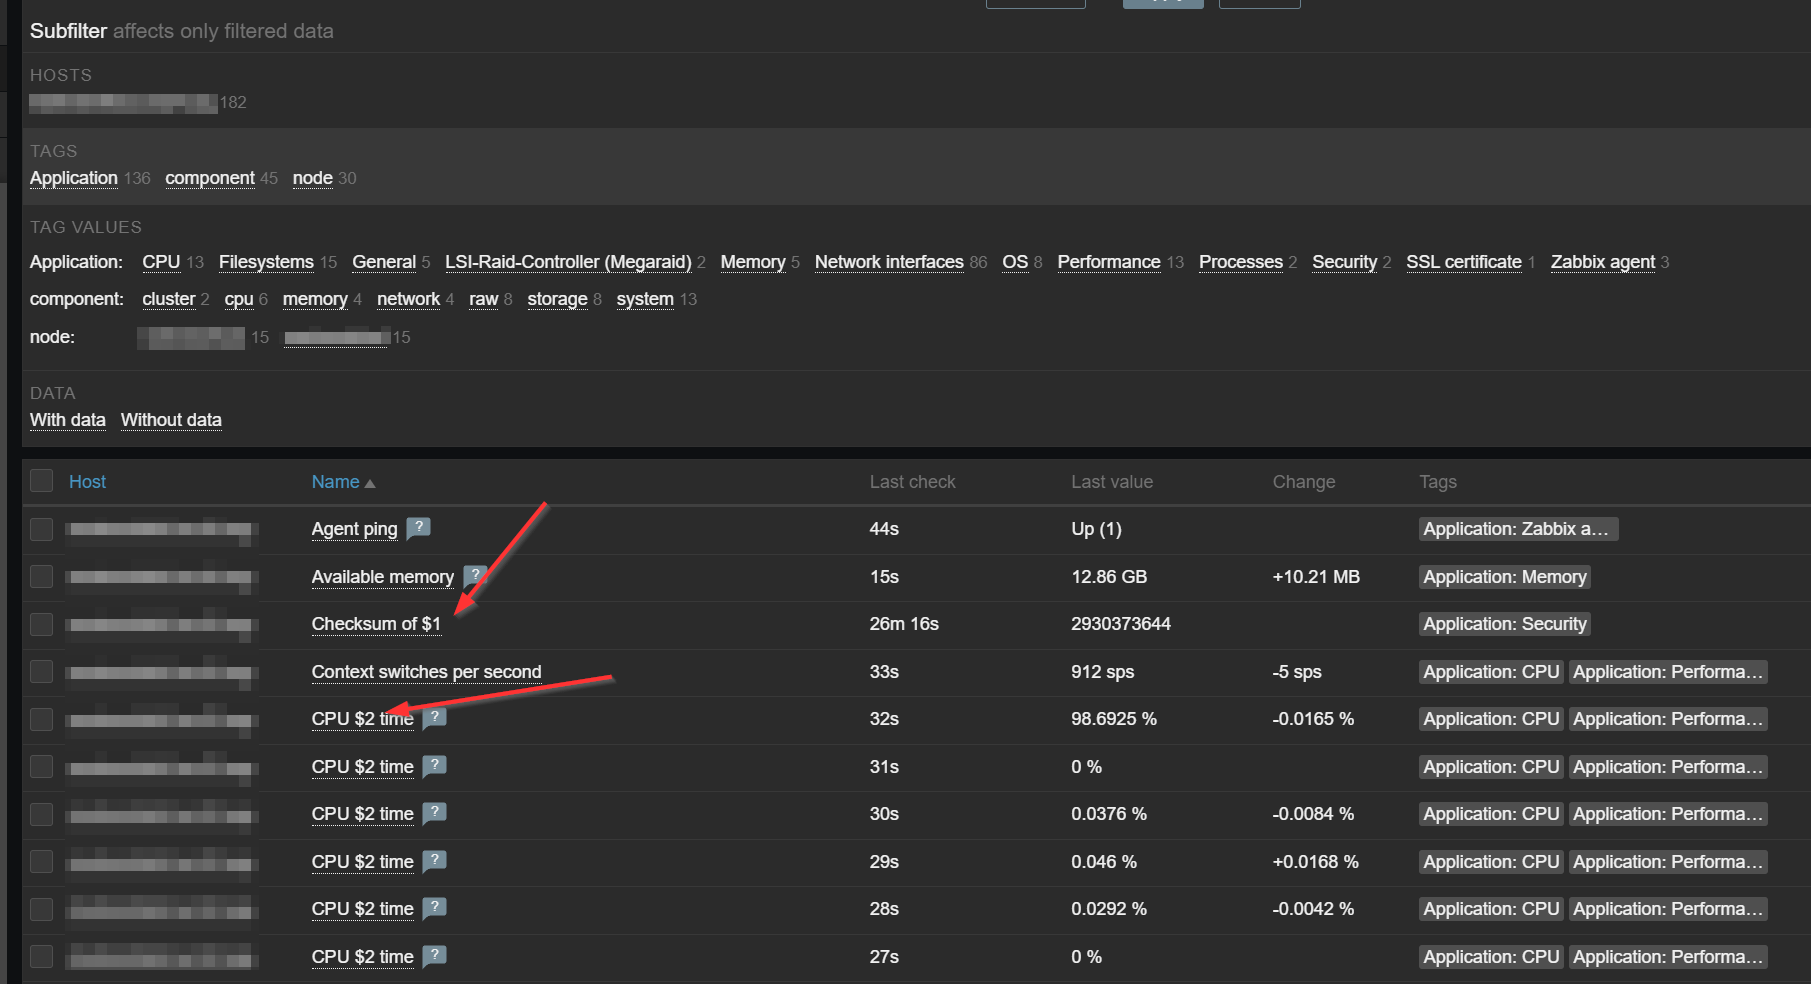Check the Agent ping row checkbox
Screen dimensions: 1811x984
[x=41, y=529]
